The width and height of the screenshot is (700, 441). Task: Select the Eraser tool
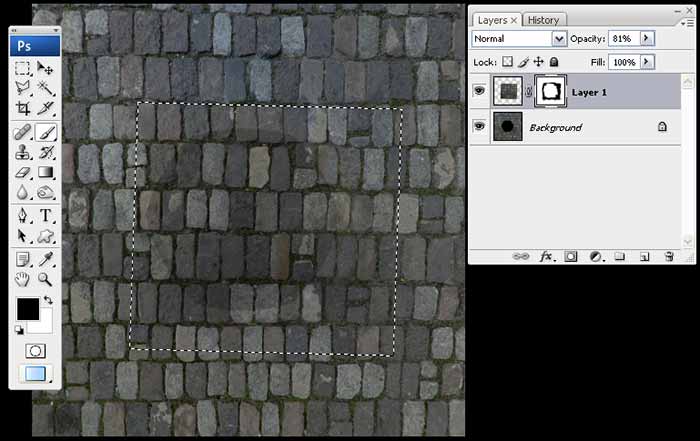coord(23,172)
